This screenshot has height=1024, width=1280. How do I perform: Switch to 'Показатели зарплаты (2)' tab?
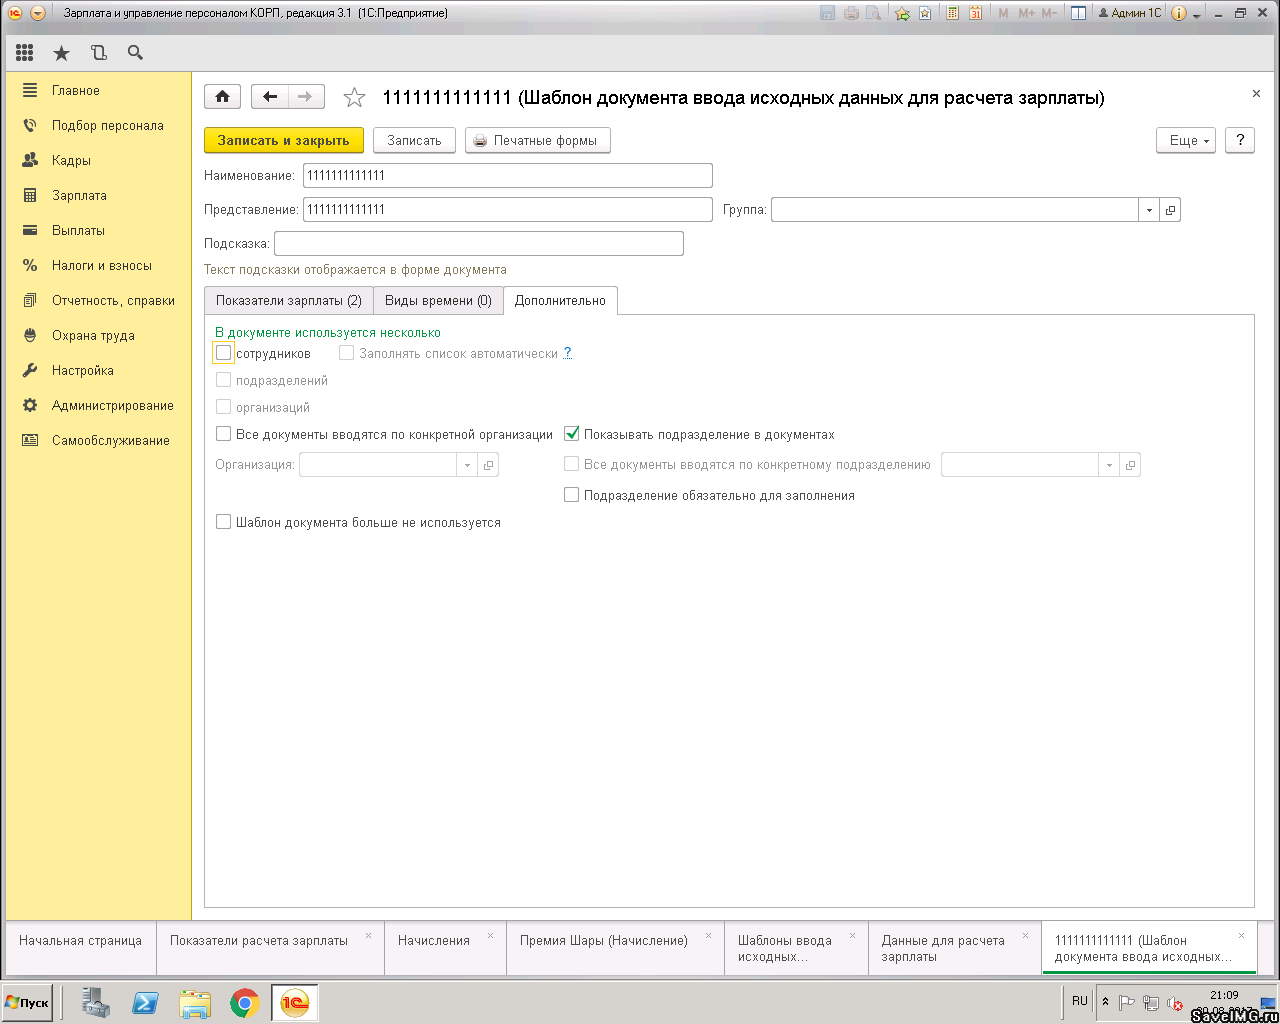pos(289,300)
